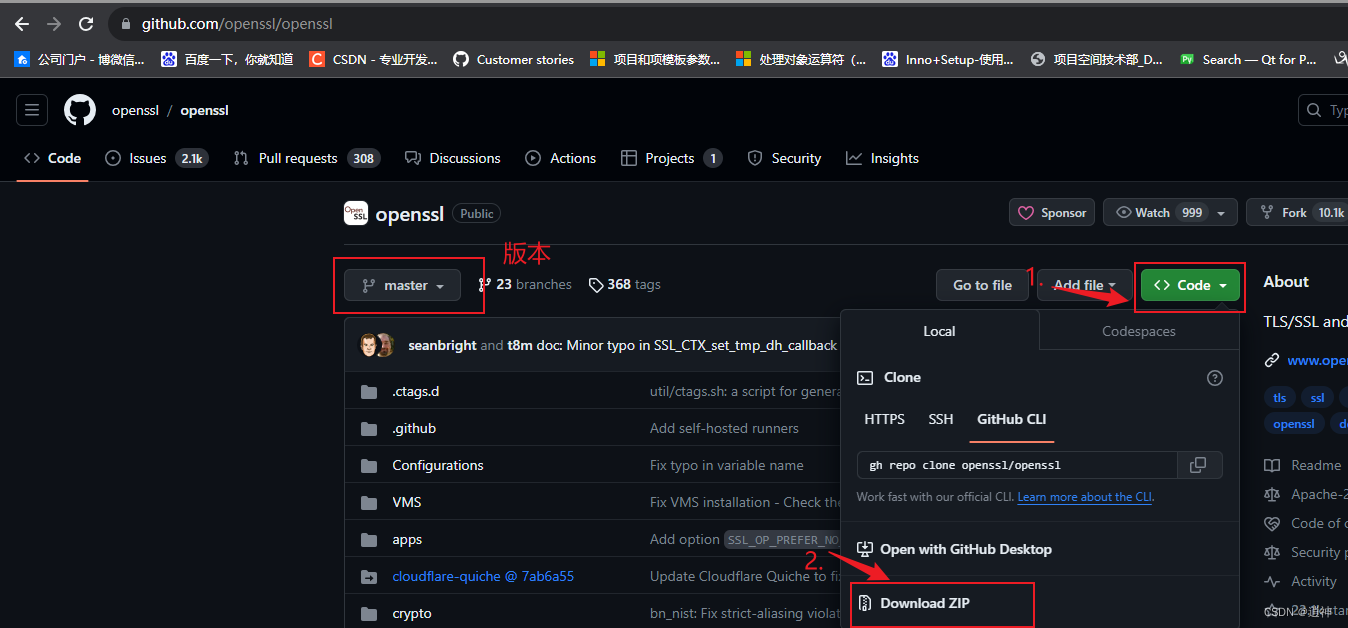Open the 公司门户 bookmark
Viewport: 1348px width, 628px height.
(80, 59)
